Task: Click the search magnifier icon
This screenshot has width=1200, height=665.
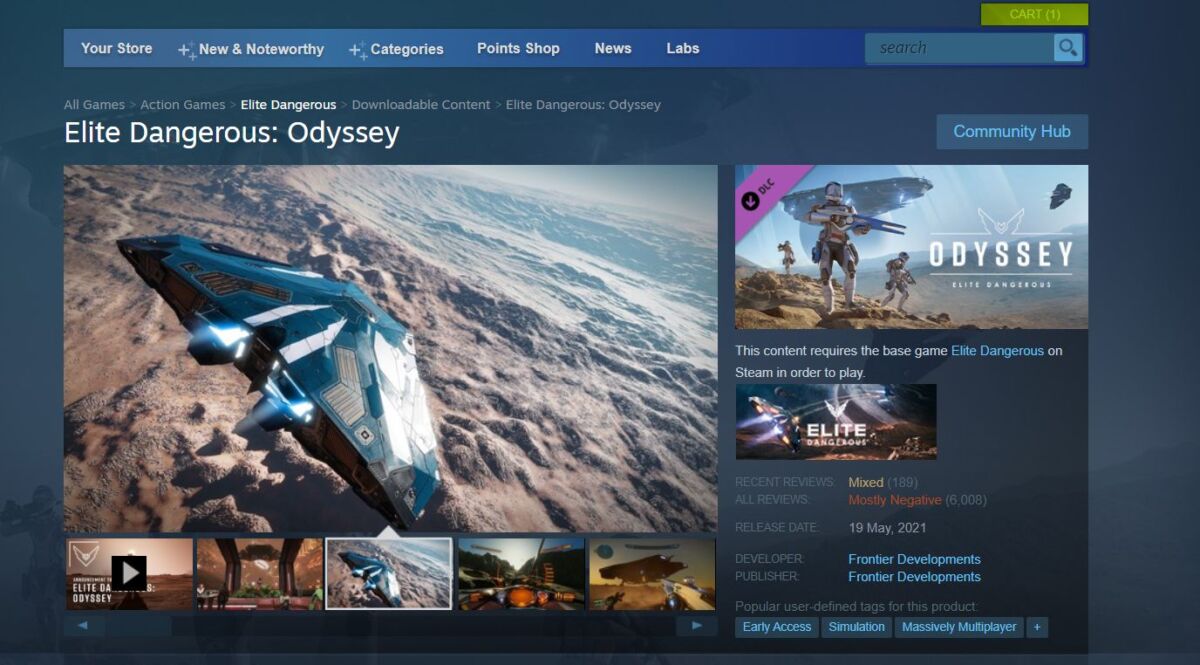Action: coord(1068,47)
